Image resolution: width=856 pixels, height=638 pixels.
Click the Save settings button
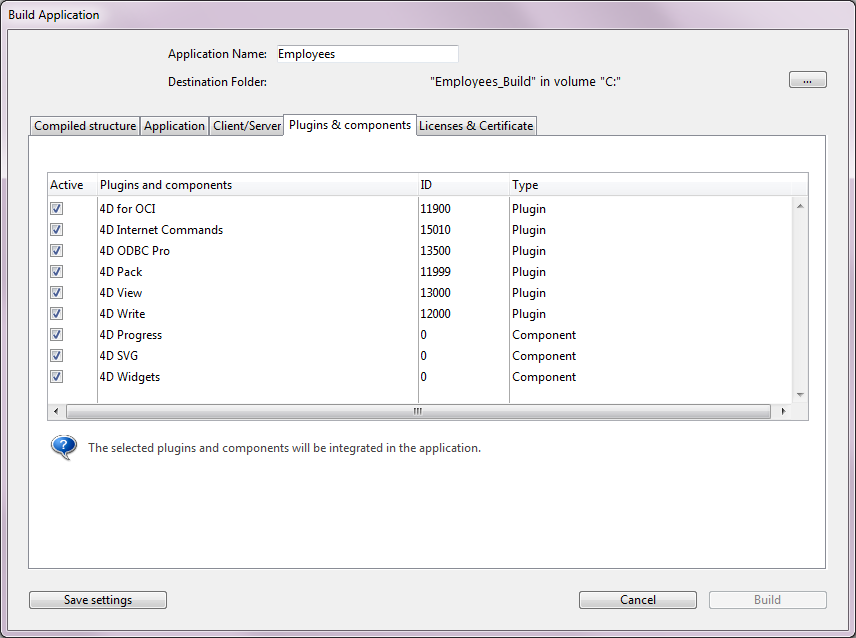tap(98, 600)
